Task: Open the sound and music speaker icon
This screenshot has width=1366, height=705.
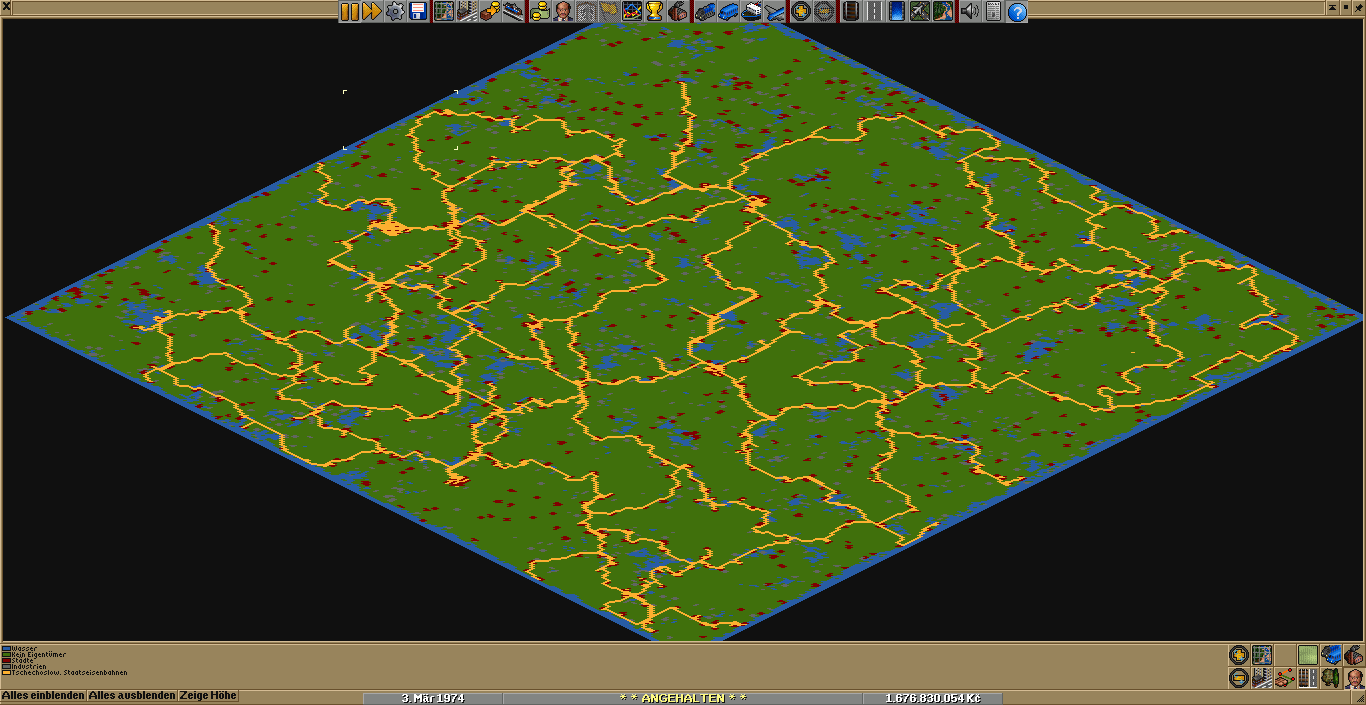Action: 969,11
